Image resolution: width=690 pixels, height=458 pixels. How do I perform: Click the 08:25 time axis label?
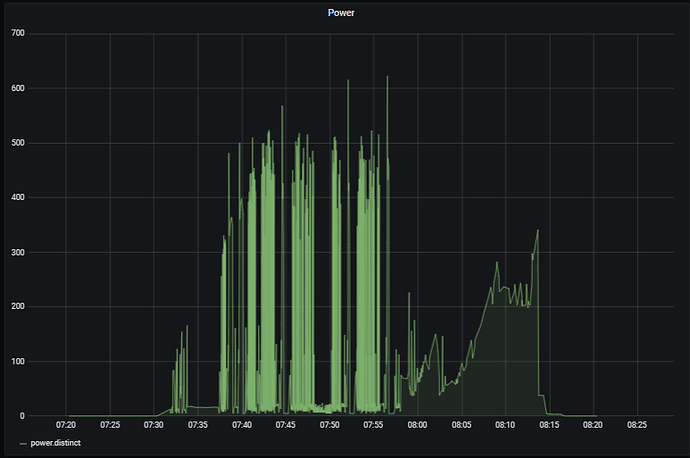637,425
